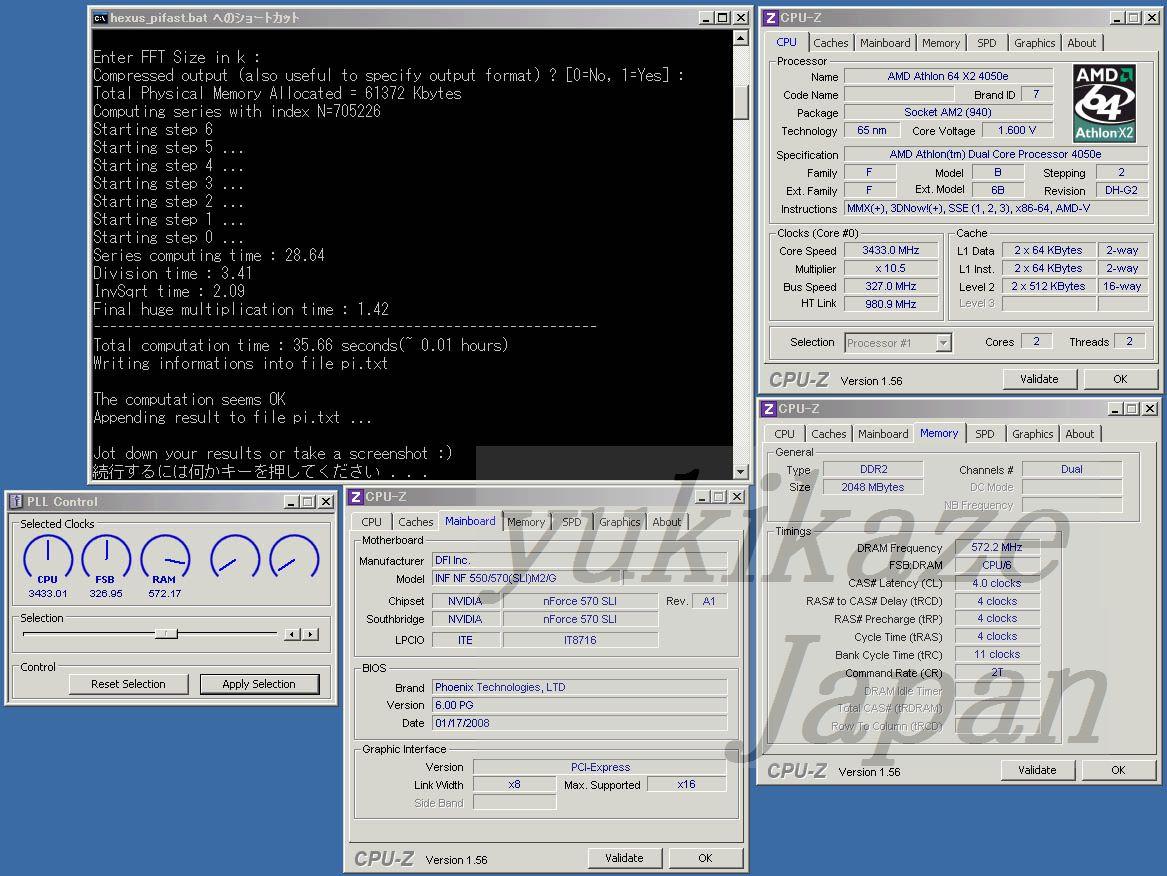This screenshot has width=1167, height=876.
Task: Click the Multiplier value 'x 10.5'
Action: click(891, 268)
